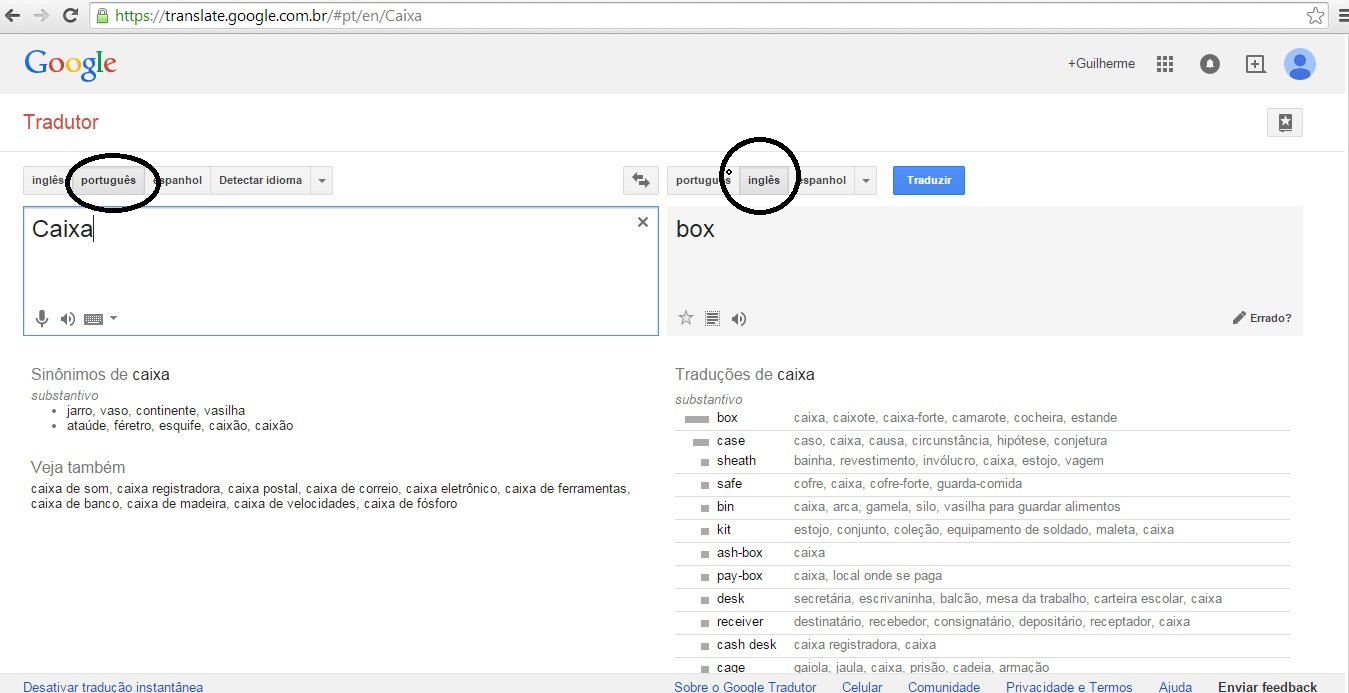Click the see-also entry caixa de velocidades
Image resolution: width=1349 pixels, height=693 pixels.
295,504
